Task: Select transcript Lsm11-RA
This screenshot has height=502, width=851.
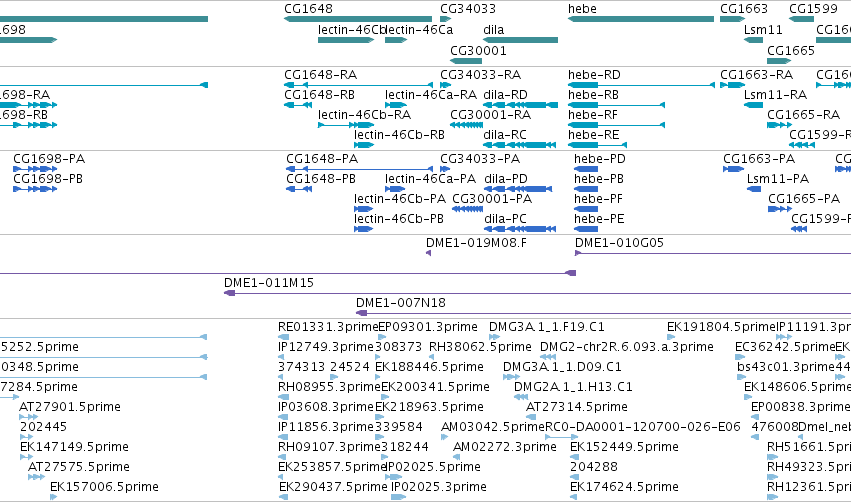Action: (776, 95)
